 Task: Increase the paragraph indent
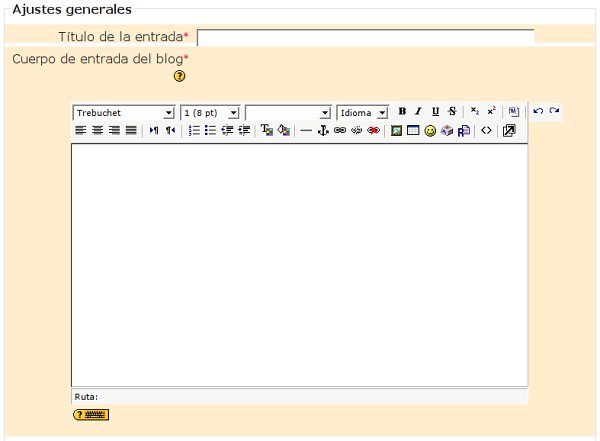(244, 131)
